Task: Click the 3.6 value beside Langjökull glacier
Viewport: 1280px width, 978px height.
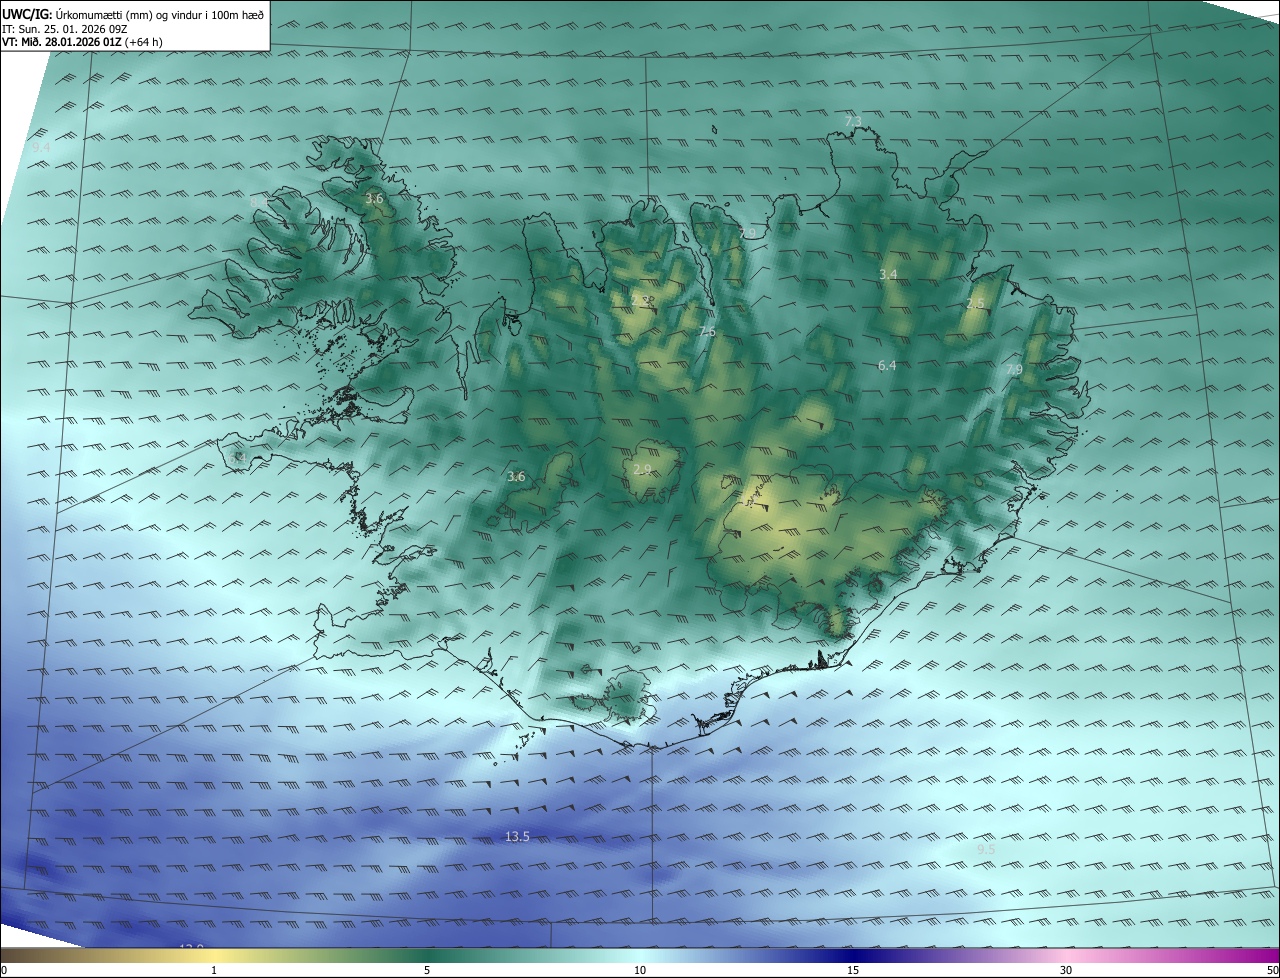Action: click(x=516, y=477)
